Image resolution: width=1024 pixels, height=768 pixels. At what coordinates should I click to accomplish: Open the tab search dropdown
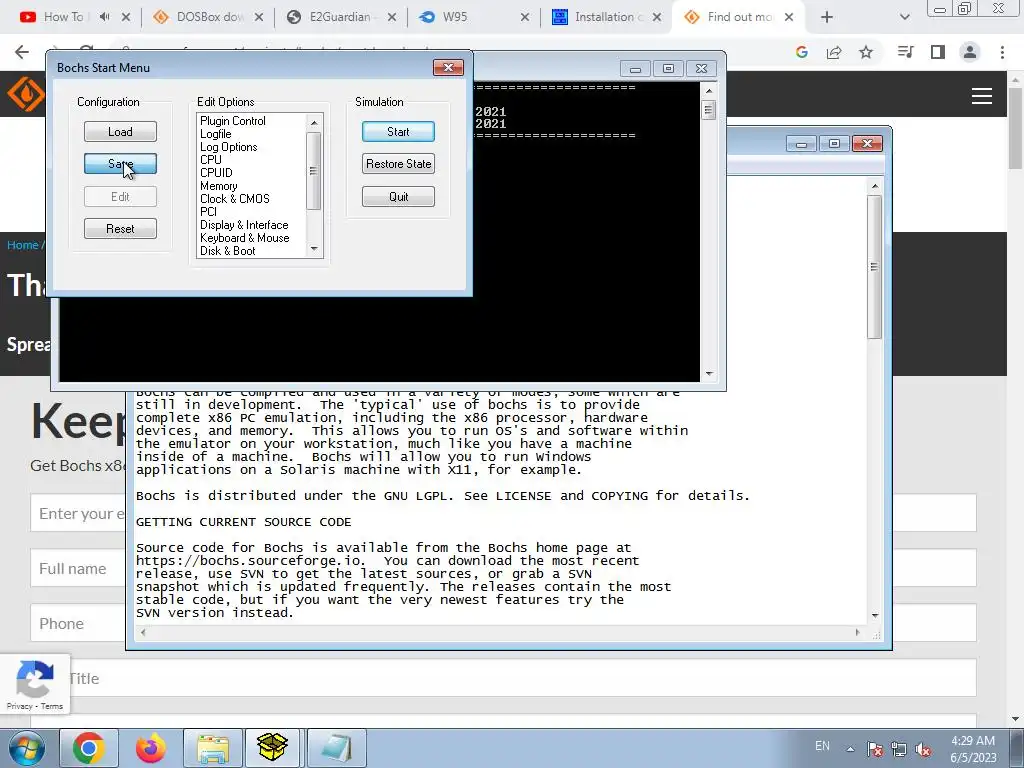[x=904, y=17]
